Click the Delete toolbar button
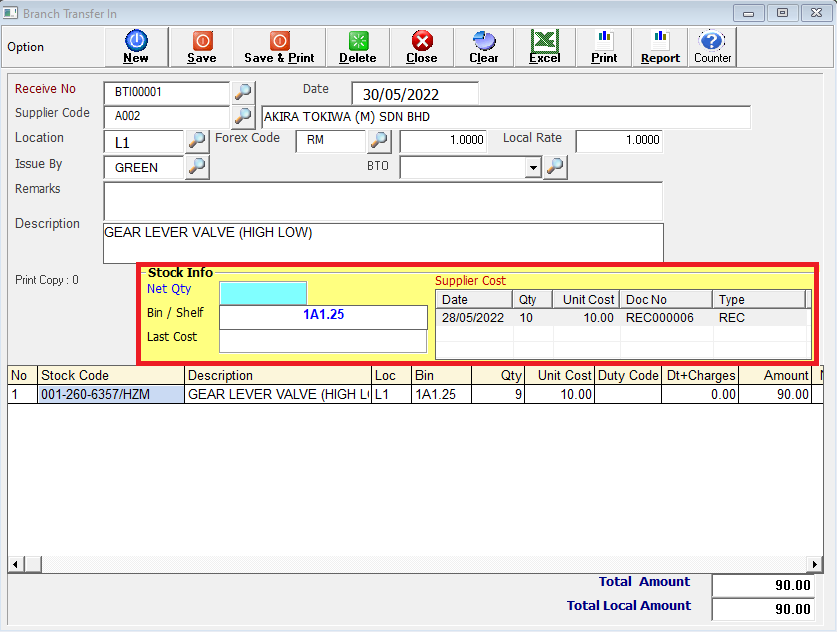 point(358,47)
